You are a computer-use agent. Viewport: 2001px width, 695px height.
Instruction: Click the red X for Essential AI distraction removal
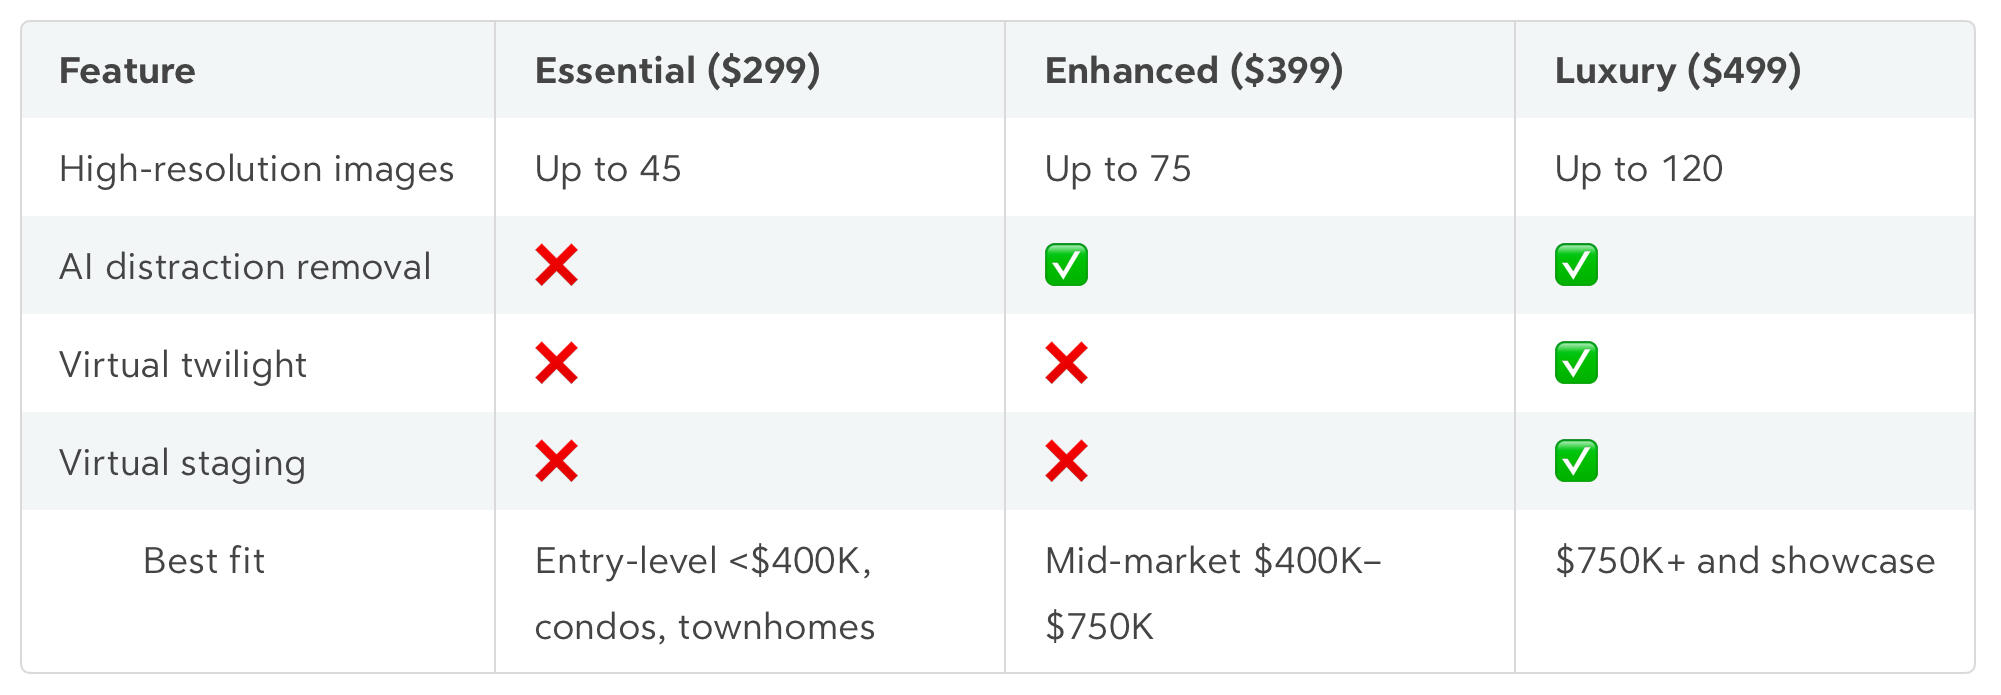pyautogui.click(x=556, y=266)
